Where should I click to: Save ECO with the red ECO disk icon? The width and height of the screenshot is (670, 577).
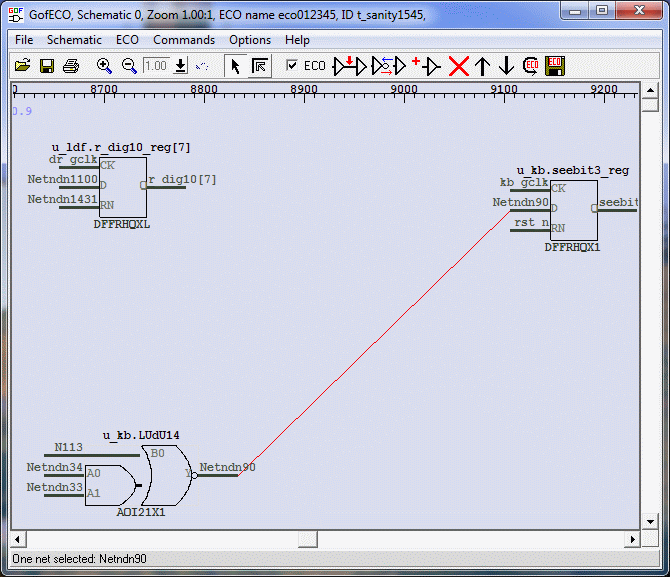(555, 66)
